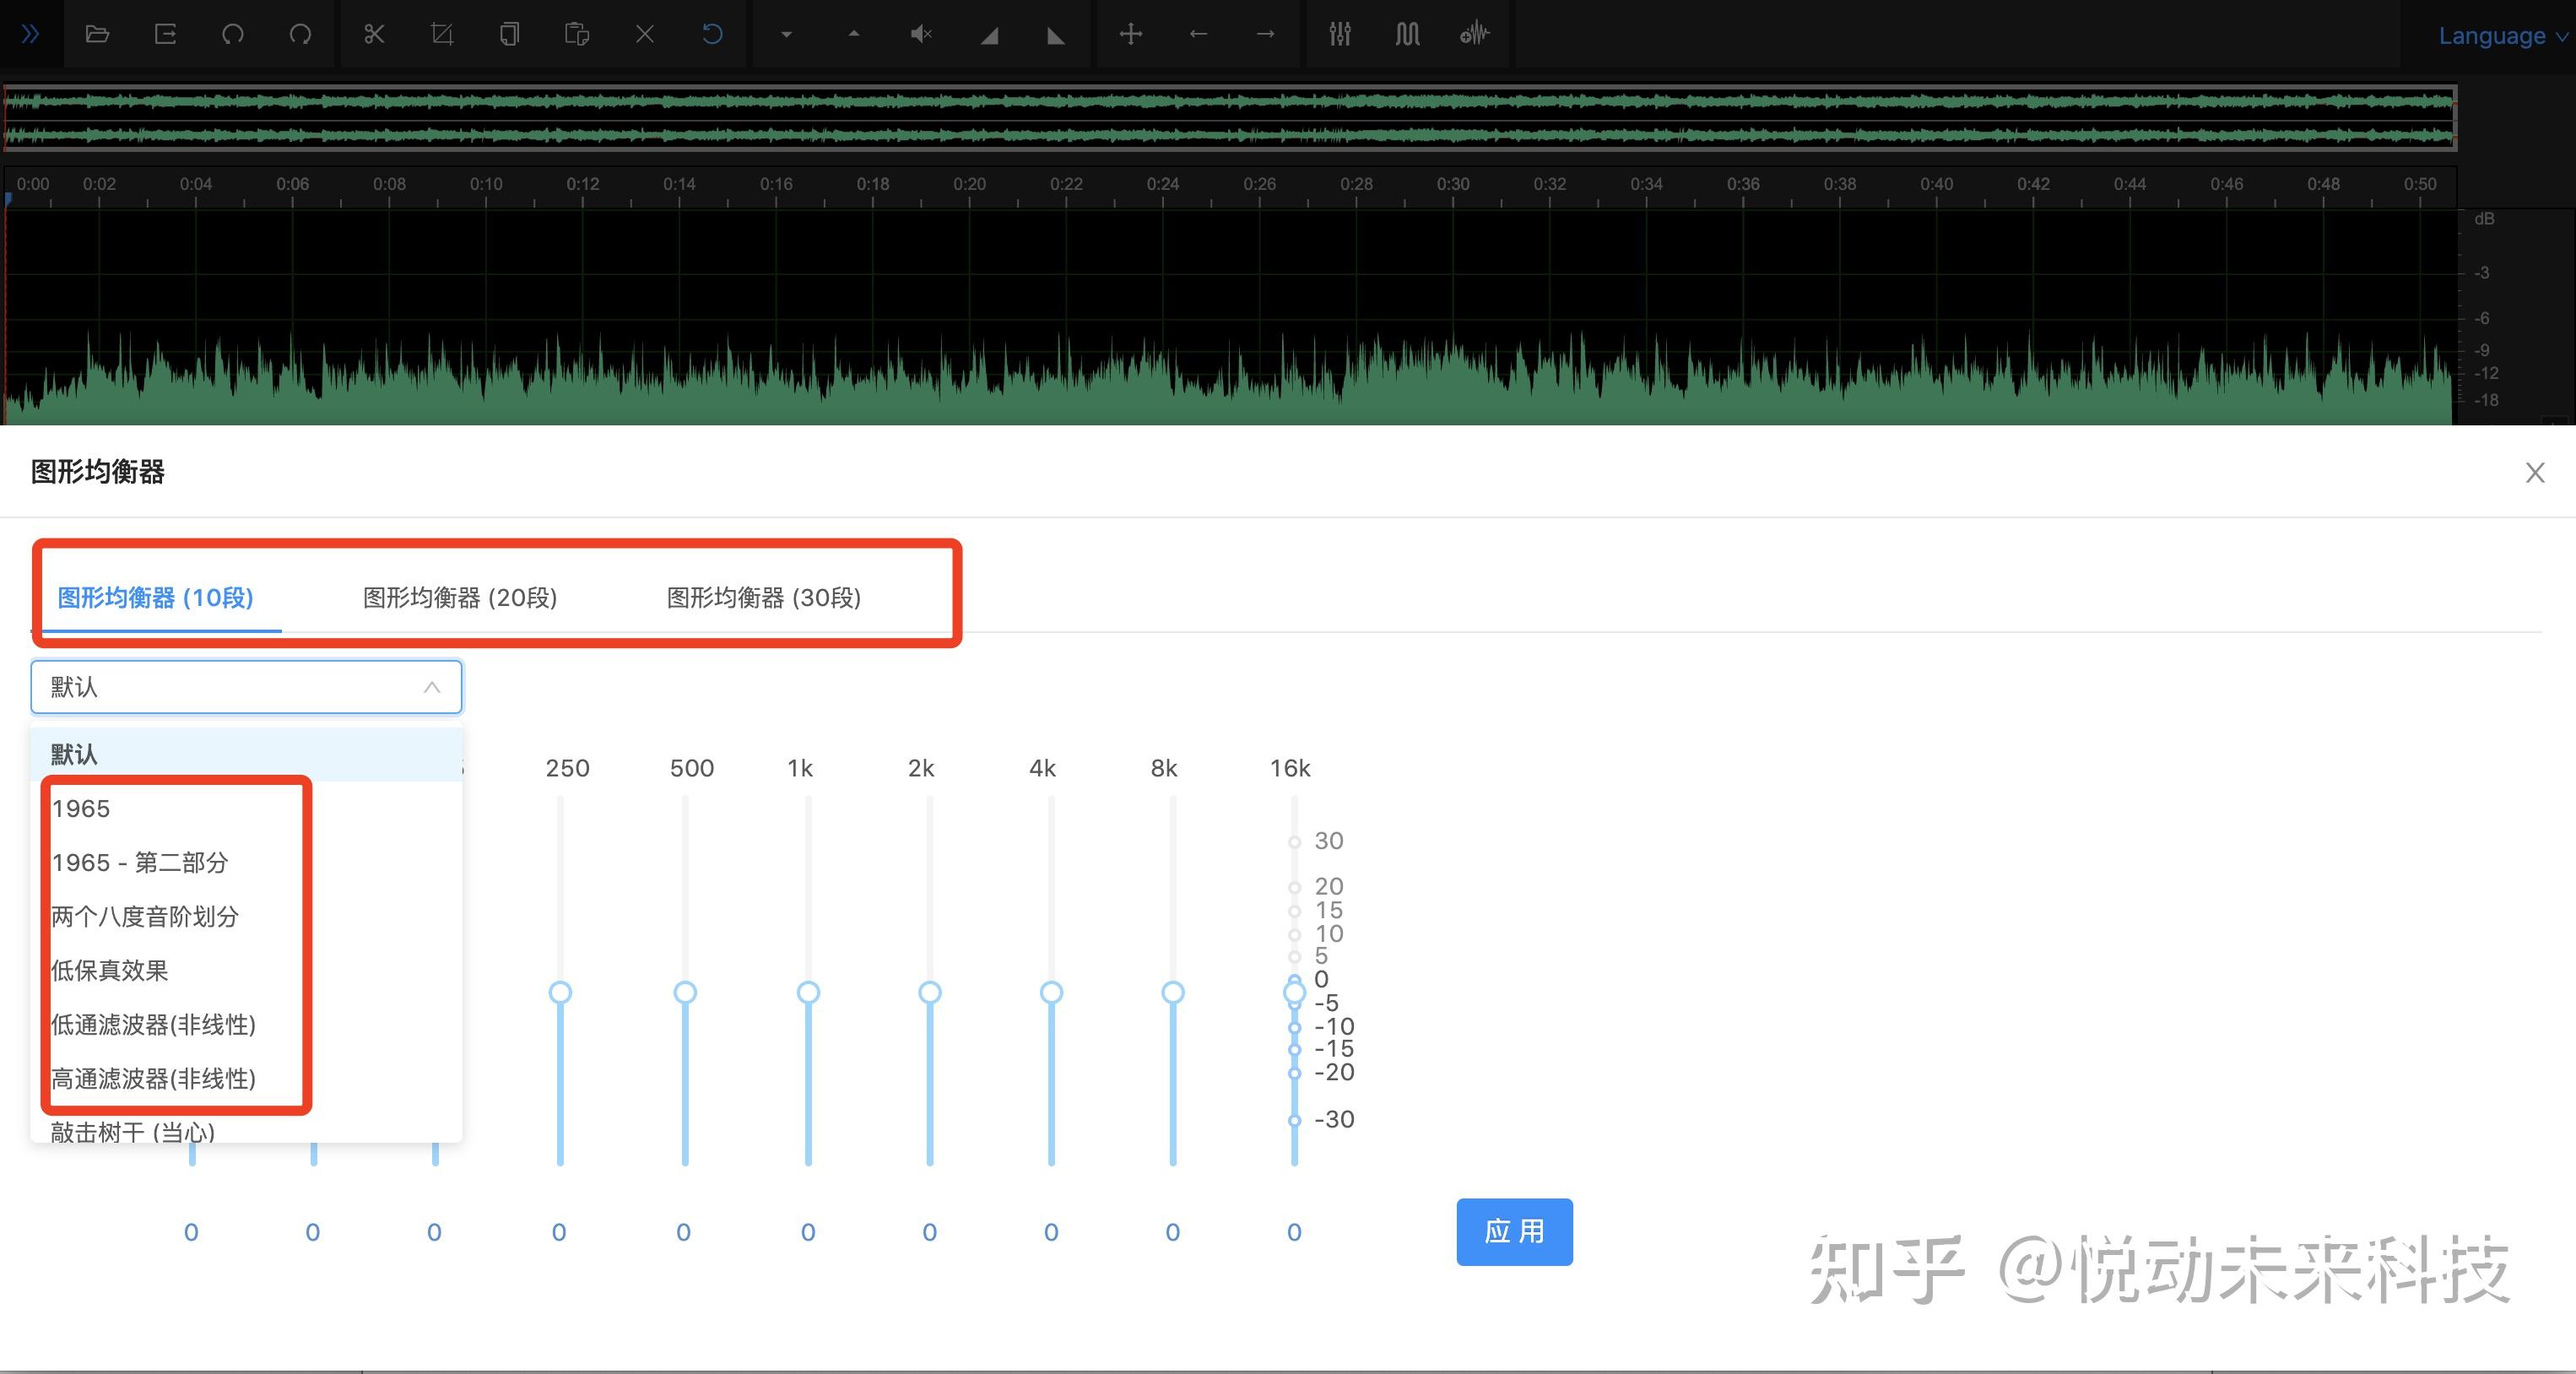Viewport: 2576px width, 1374px height.
Task: Click the wave shape filter icon
Action: [1407, 34]
